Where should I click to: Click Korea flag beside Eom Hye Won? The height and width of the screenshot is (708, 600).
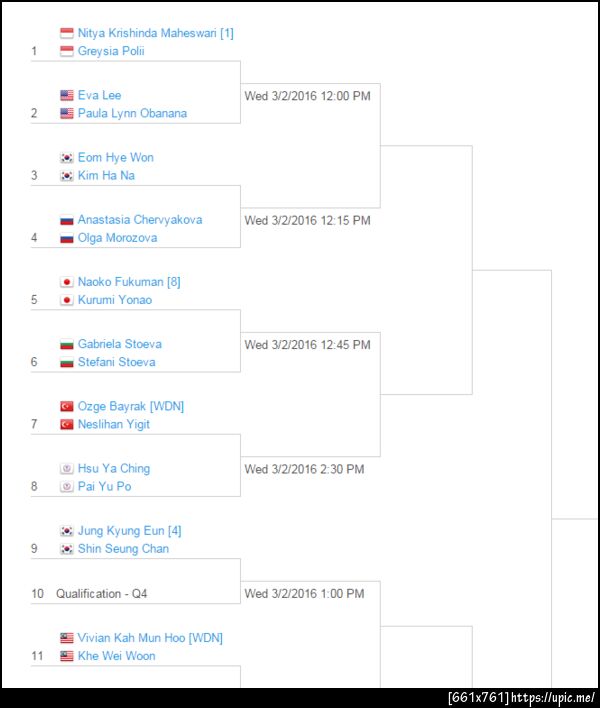[x=67, y=157]
